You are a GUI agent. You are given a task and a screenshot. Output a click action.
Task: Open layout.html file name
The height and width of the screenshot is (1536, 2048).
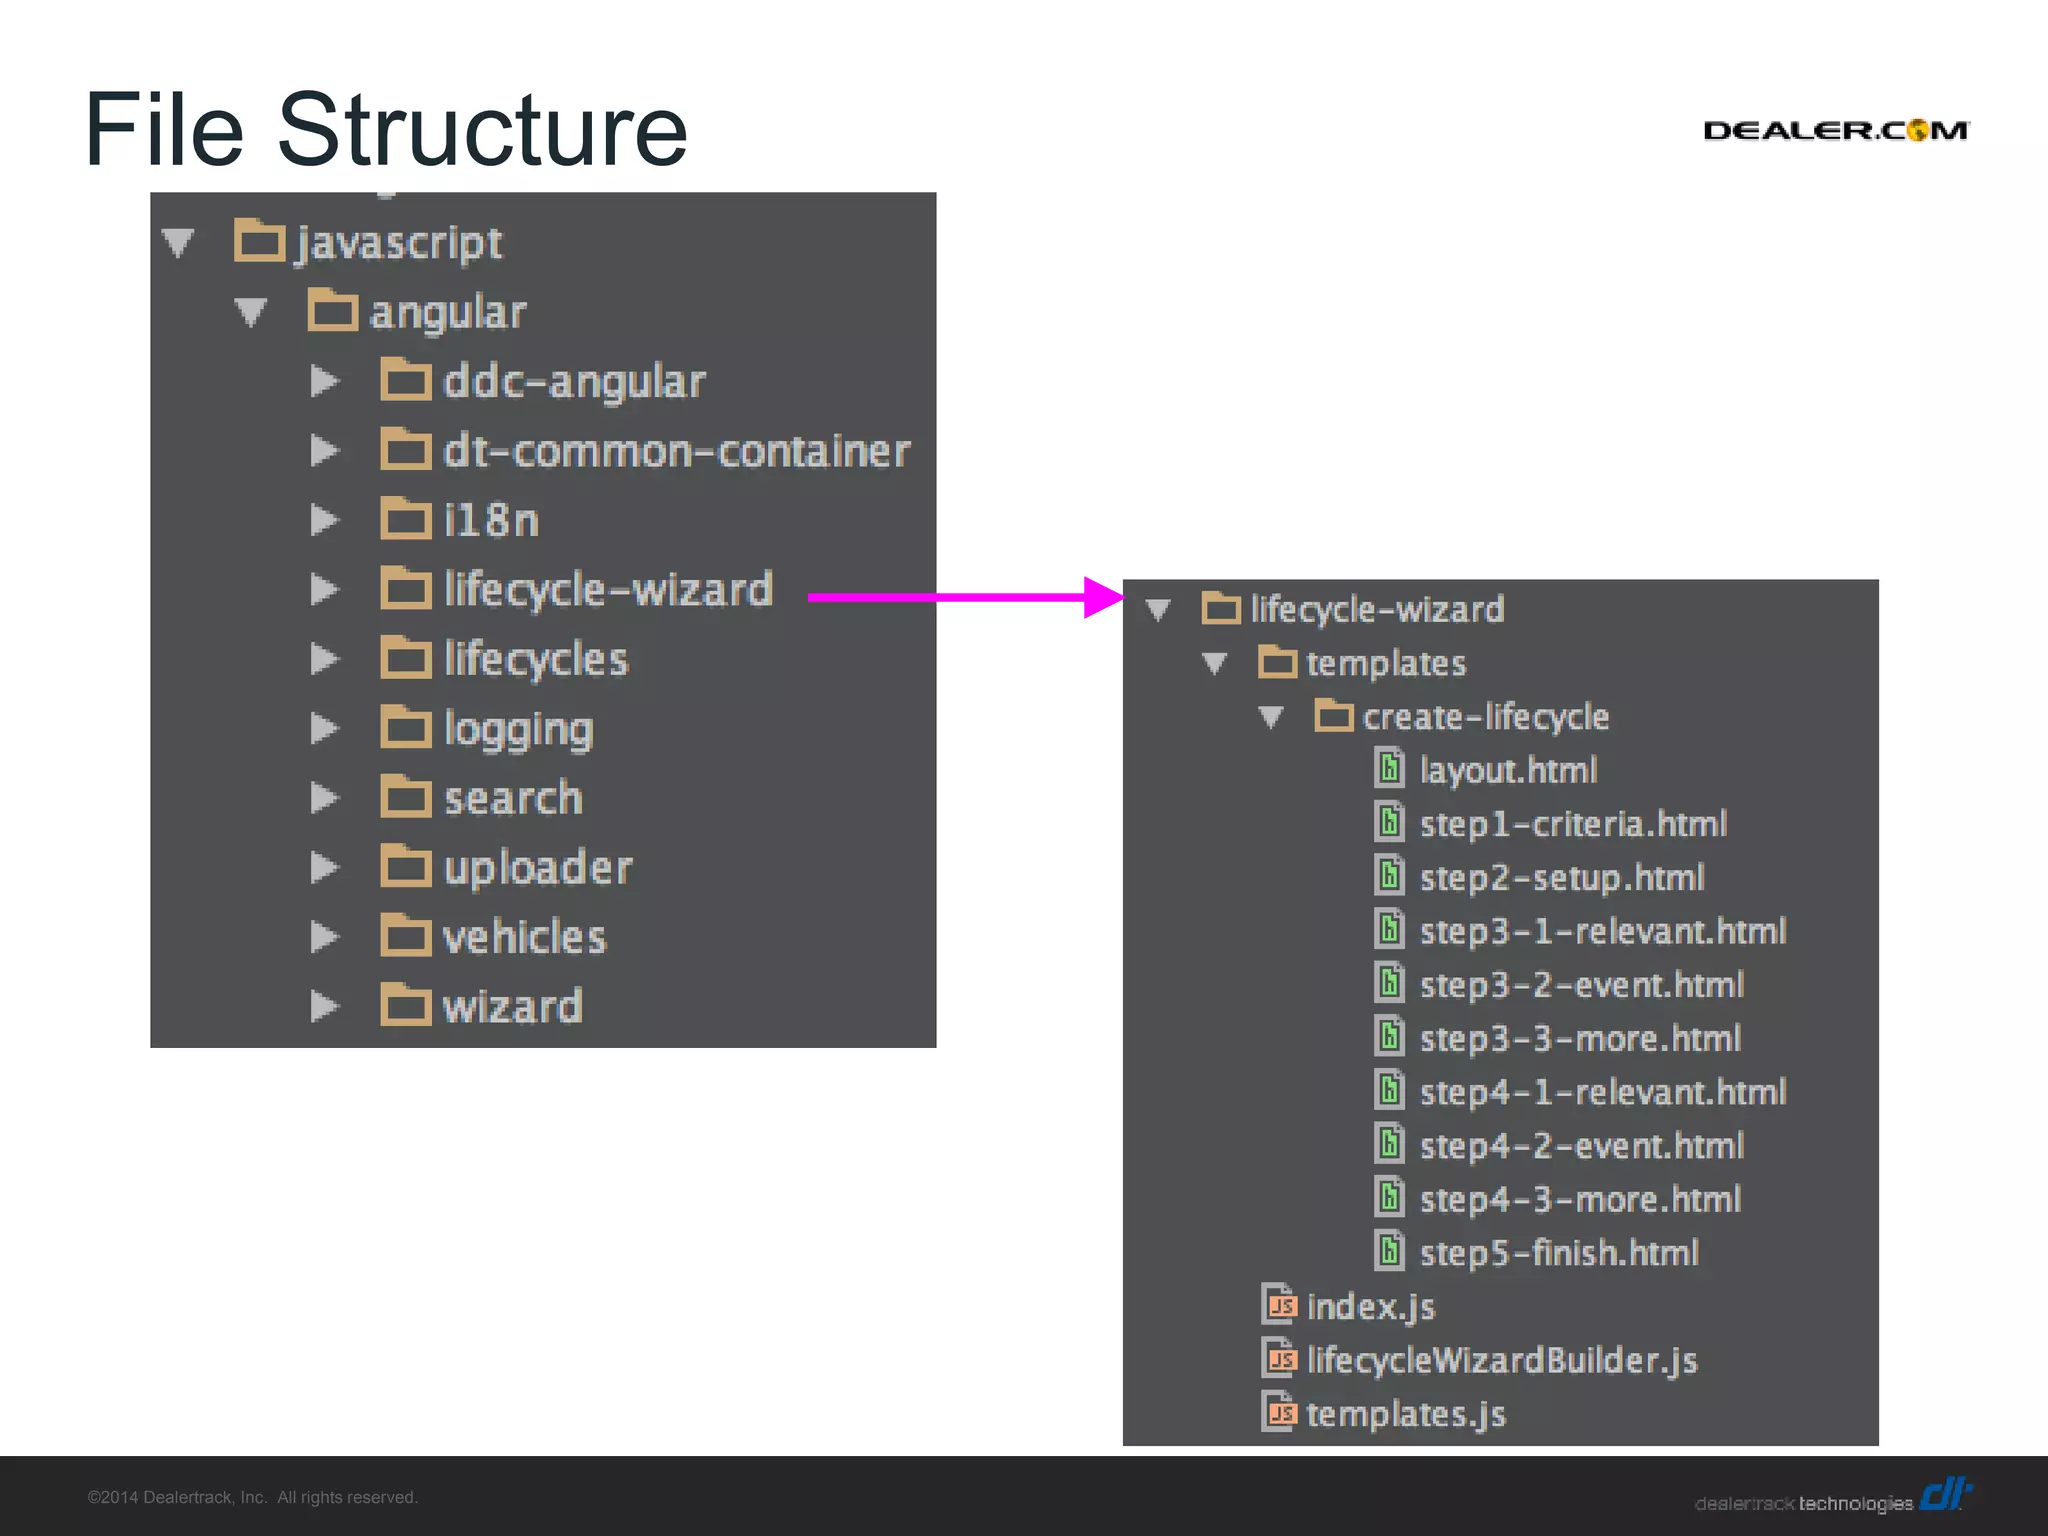coord(1509,770)
